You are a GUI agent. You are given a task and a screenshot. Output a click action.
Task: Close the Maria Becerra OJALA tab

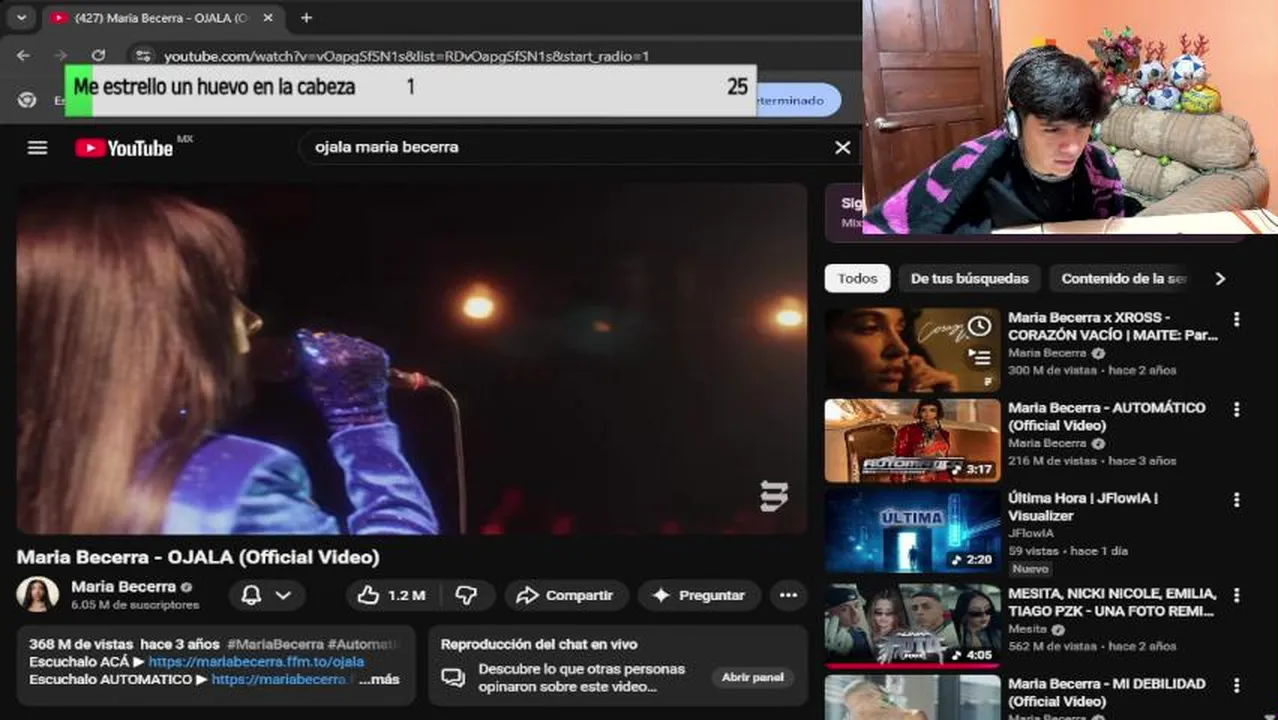(x=270, y=18)
